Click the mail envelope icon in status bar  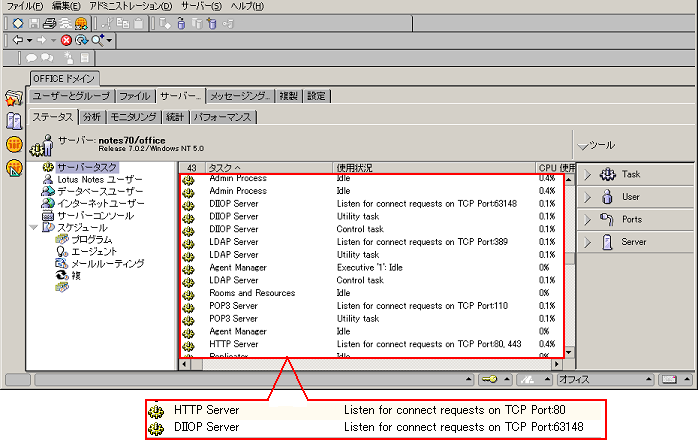coord(670,379)
